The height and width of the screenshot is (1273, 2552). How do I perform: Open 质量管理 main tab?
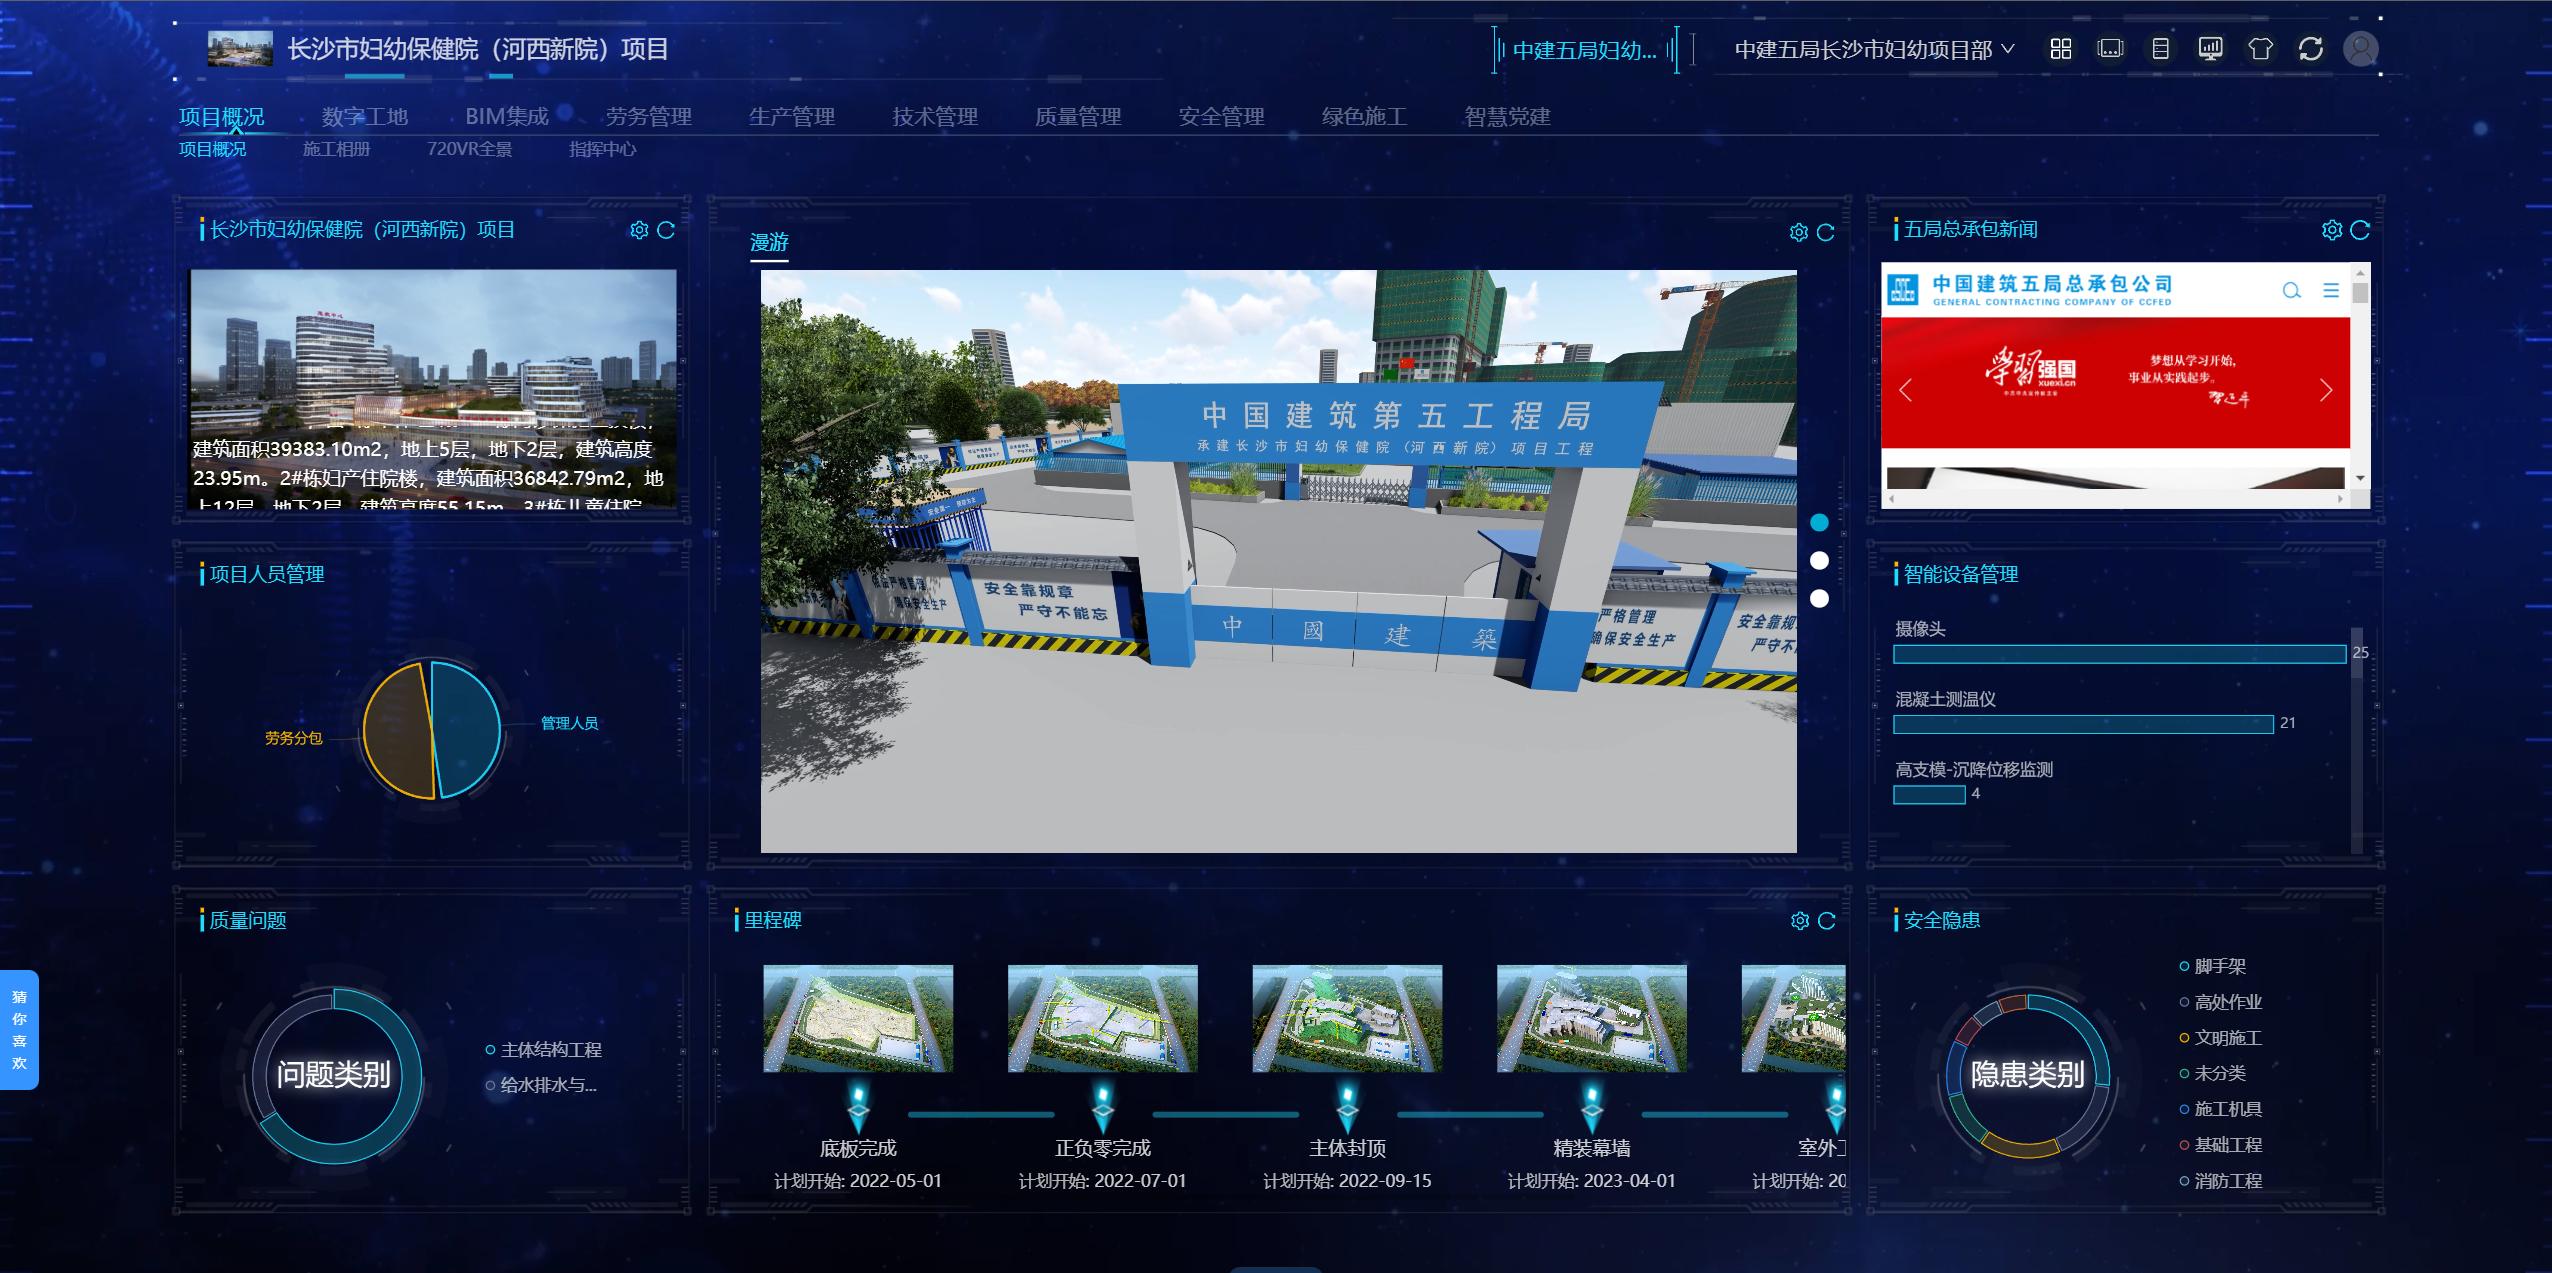[x=1078, y=117]
